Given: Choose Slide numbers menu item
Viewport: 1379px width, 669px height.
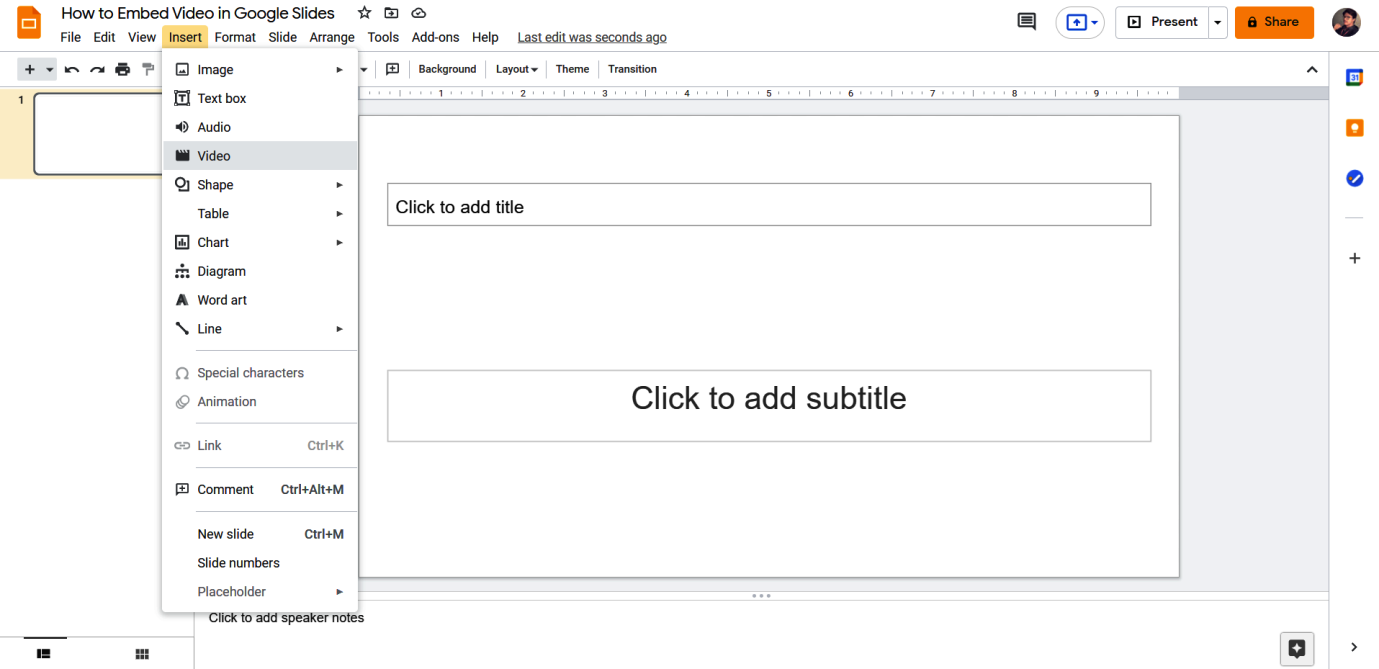Looking at the screenshot, I should coord(260,563).
